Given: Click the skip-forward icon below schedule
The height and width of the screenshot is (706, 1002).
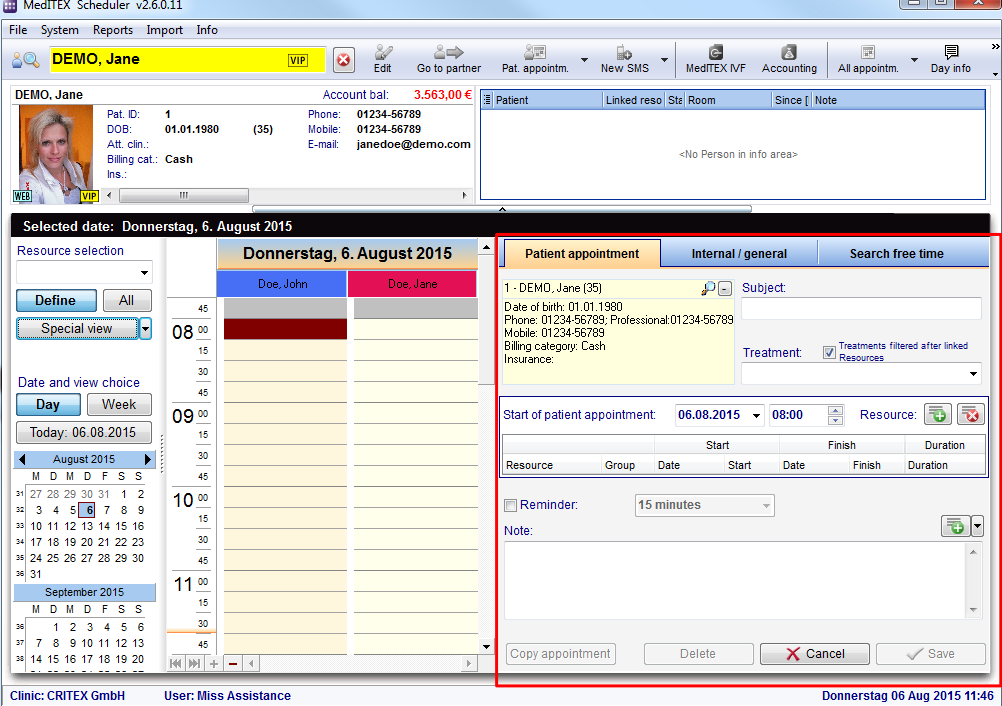Looking at the screenshot, I should point(194,664).
